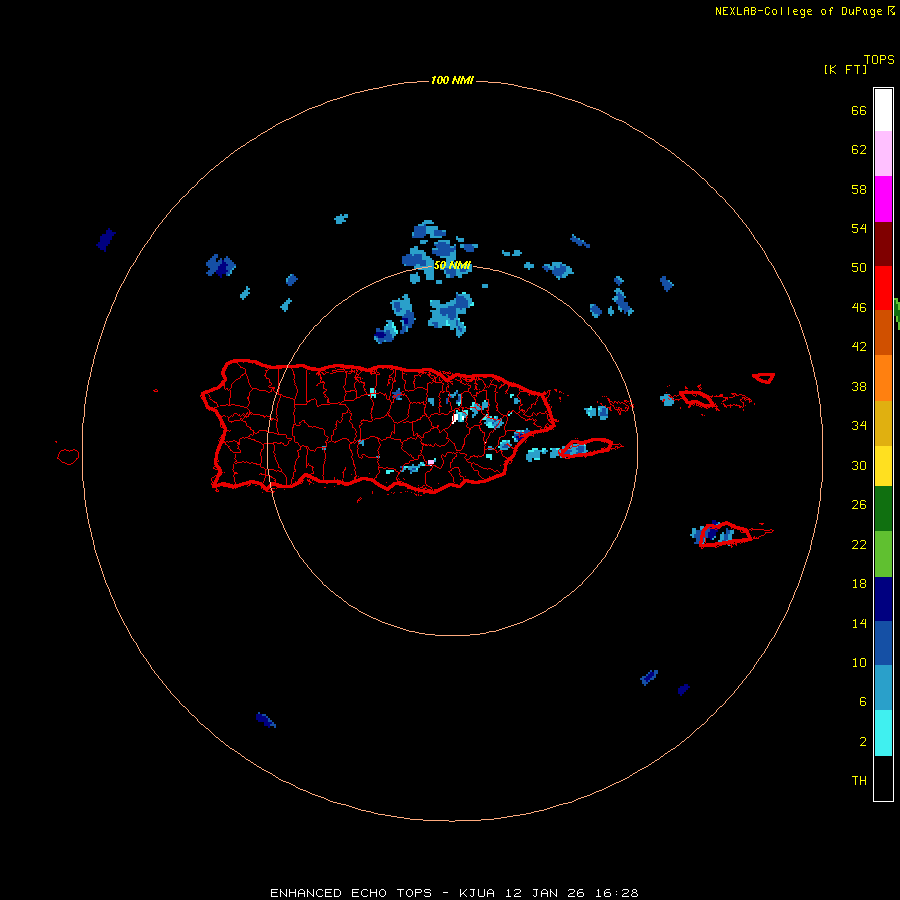Click the 66 legend value
This screenshot has height=900, width=900.
(859, 111)
